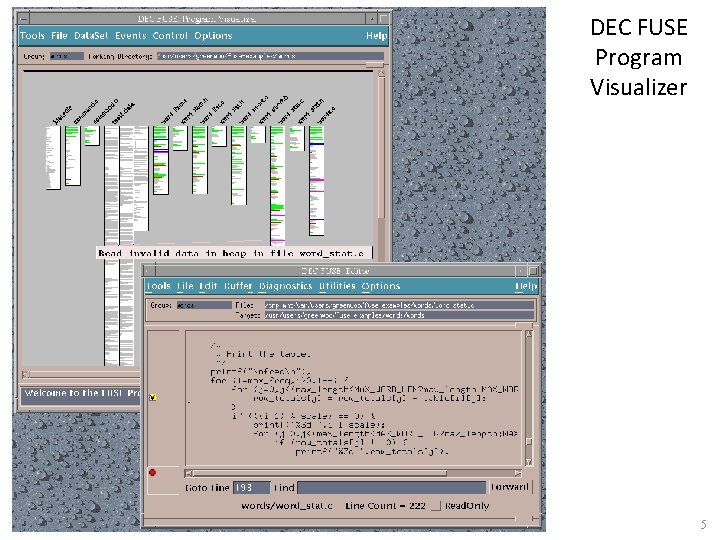Open Tools menu in FUSE Editor window
Image resolution: width=720 pixels, height=540 pixels.
pyautogui.click(x=158, y=286)
